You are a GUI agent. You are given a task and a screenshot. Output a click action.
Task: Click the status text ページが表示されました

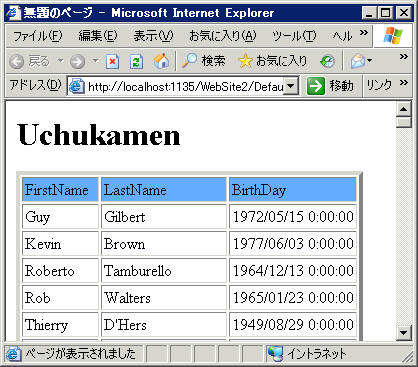tap(81, 354)
